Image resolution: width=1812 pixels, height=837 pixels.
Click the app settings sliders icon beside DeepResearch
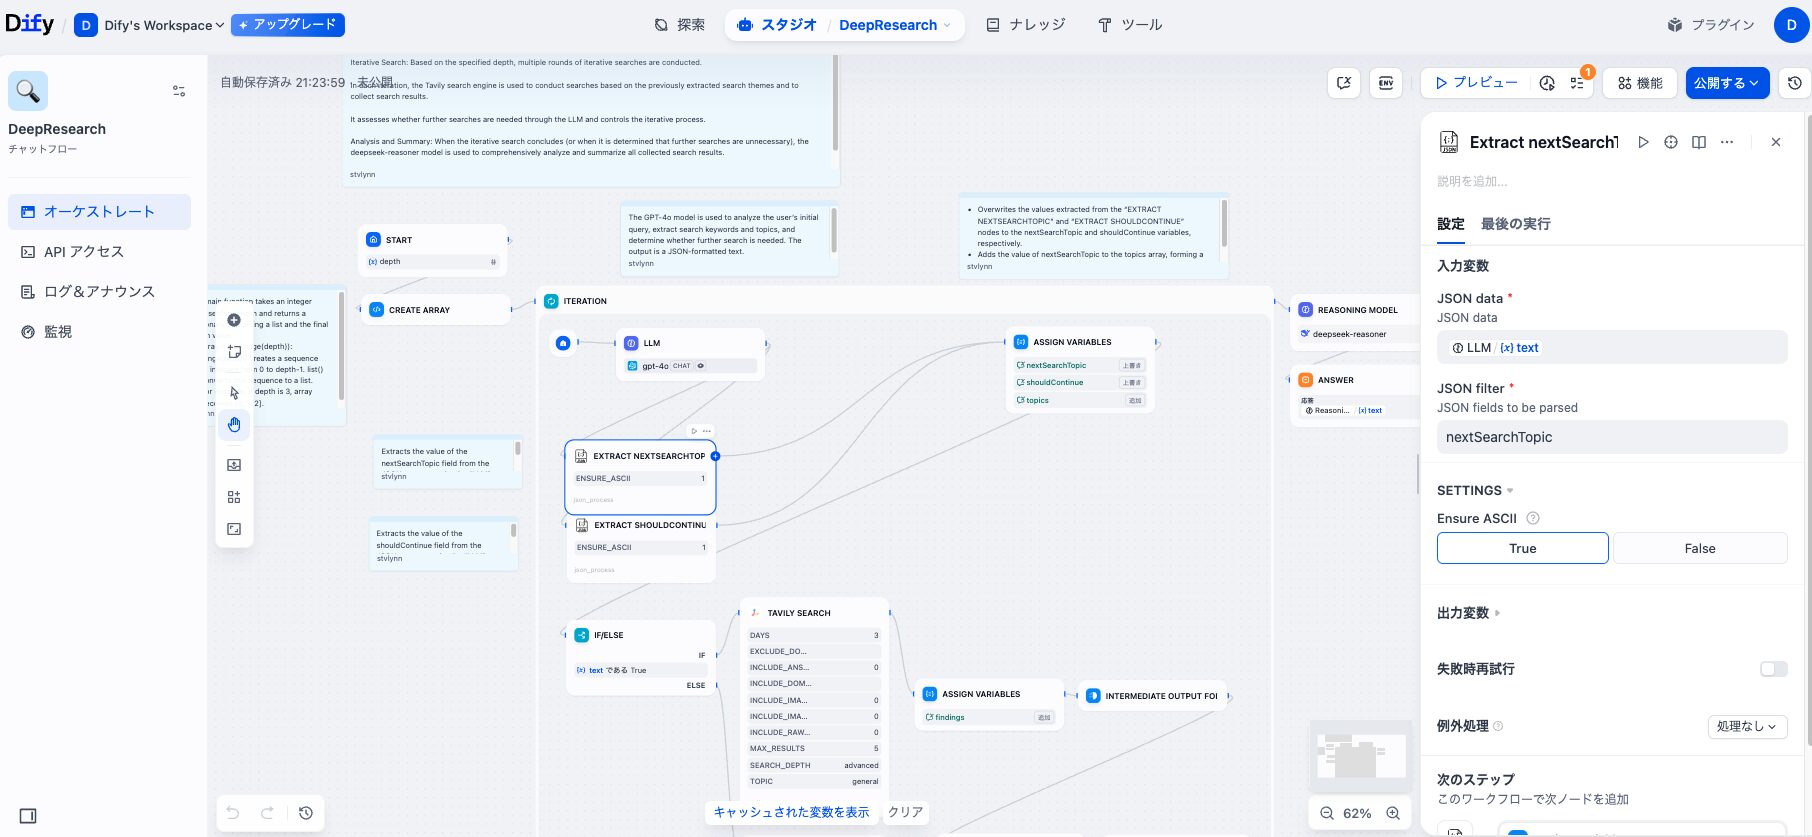pos(179,91)
